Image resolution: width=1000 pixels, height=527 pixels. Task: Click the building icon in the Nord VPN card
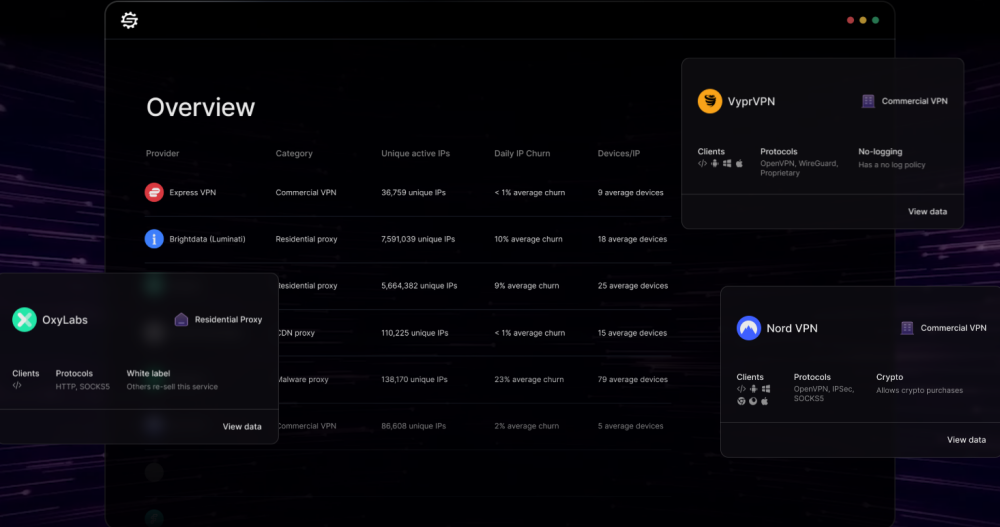tap(907, 328)
